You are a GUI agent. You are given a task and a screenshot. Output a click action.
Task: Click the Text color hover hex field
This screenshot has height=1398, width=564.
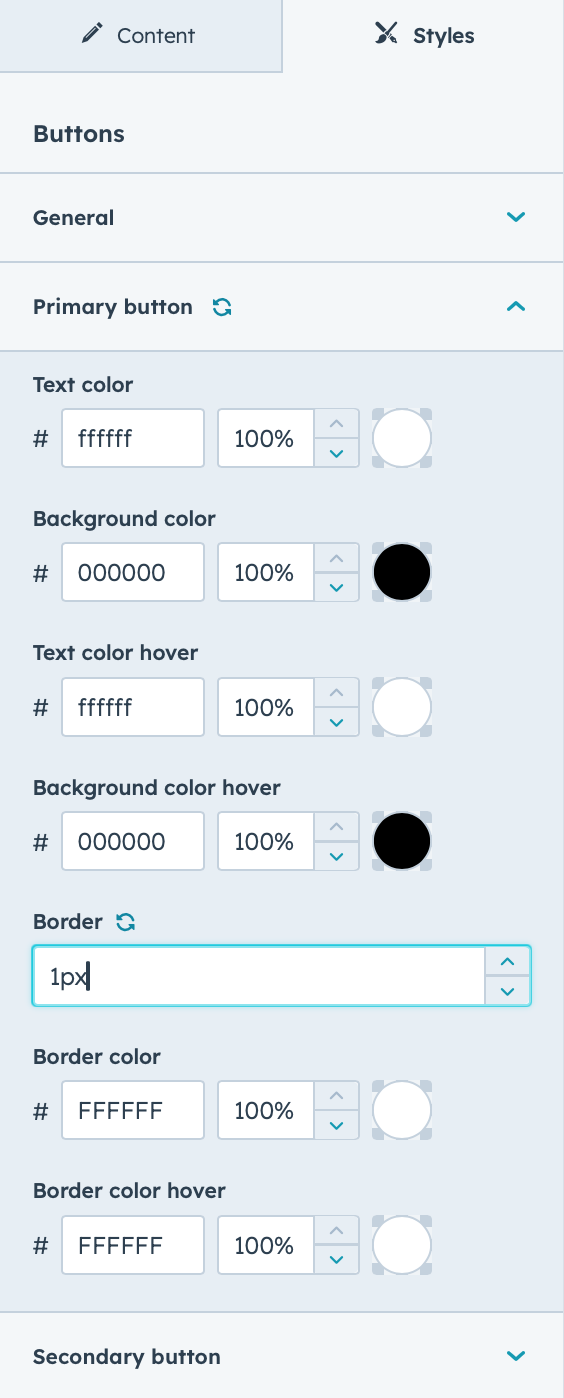click(133, 708)
